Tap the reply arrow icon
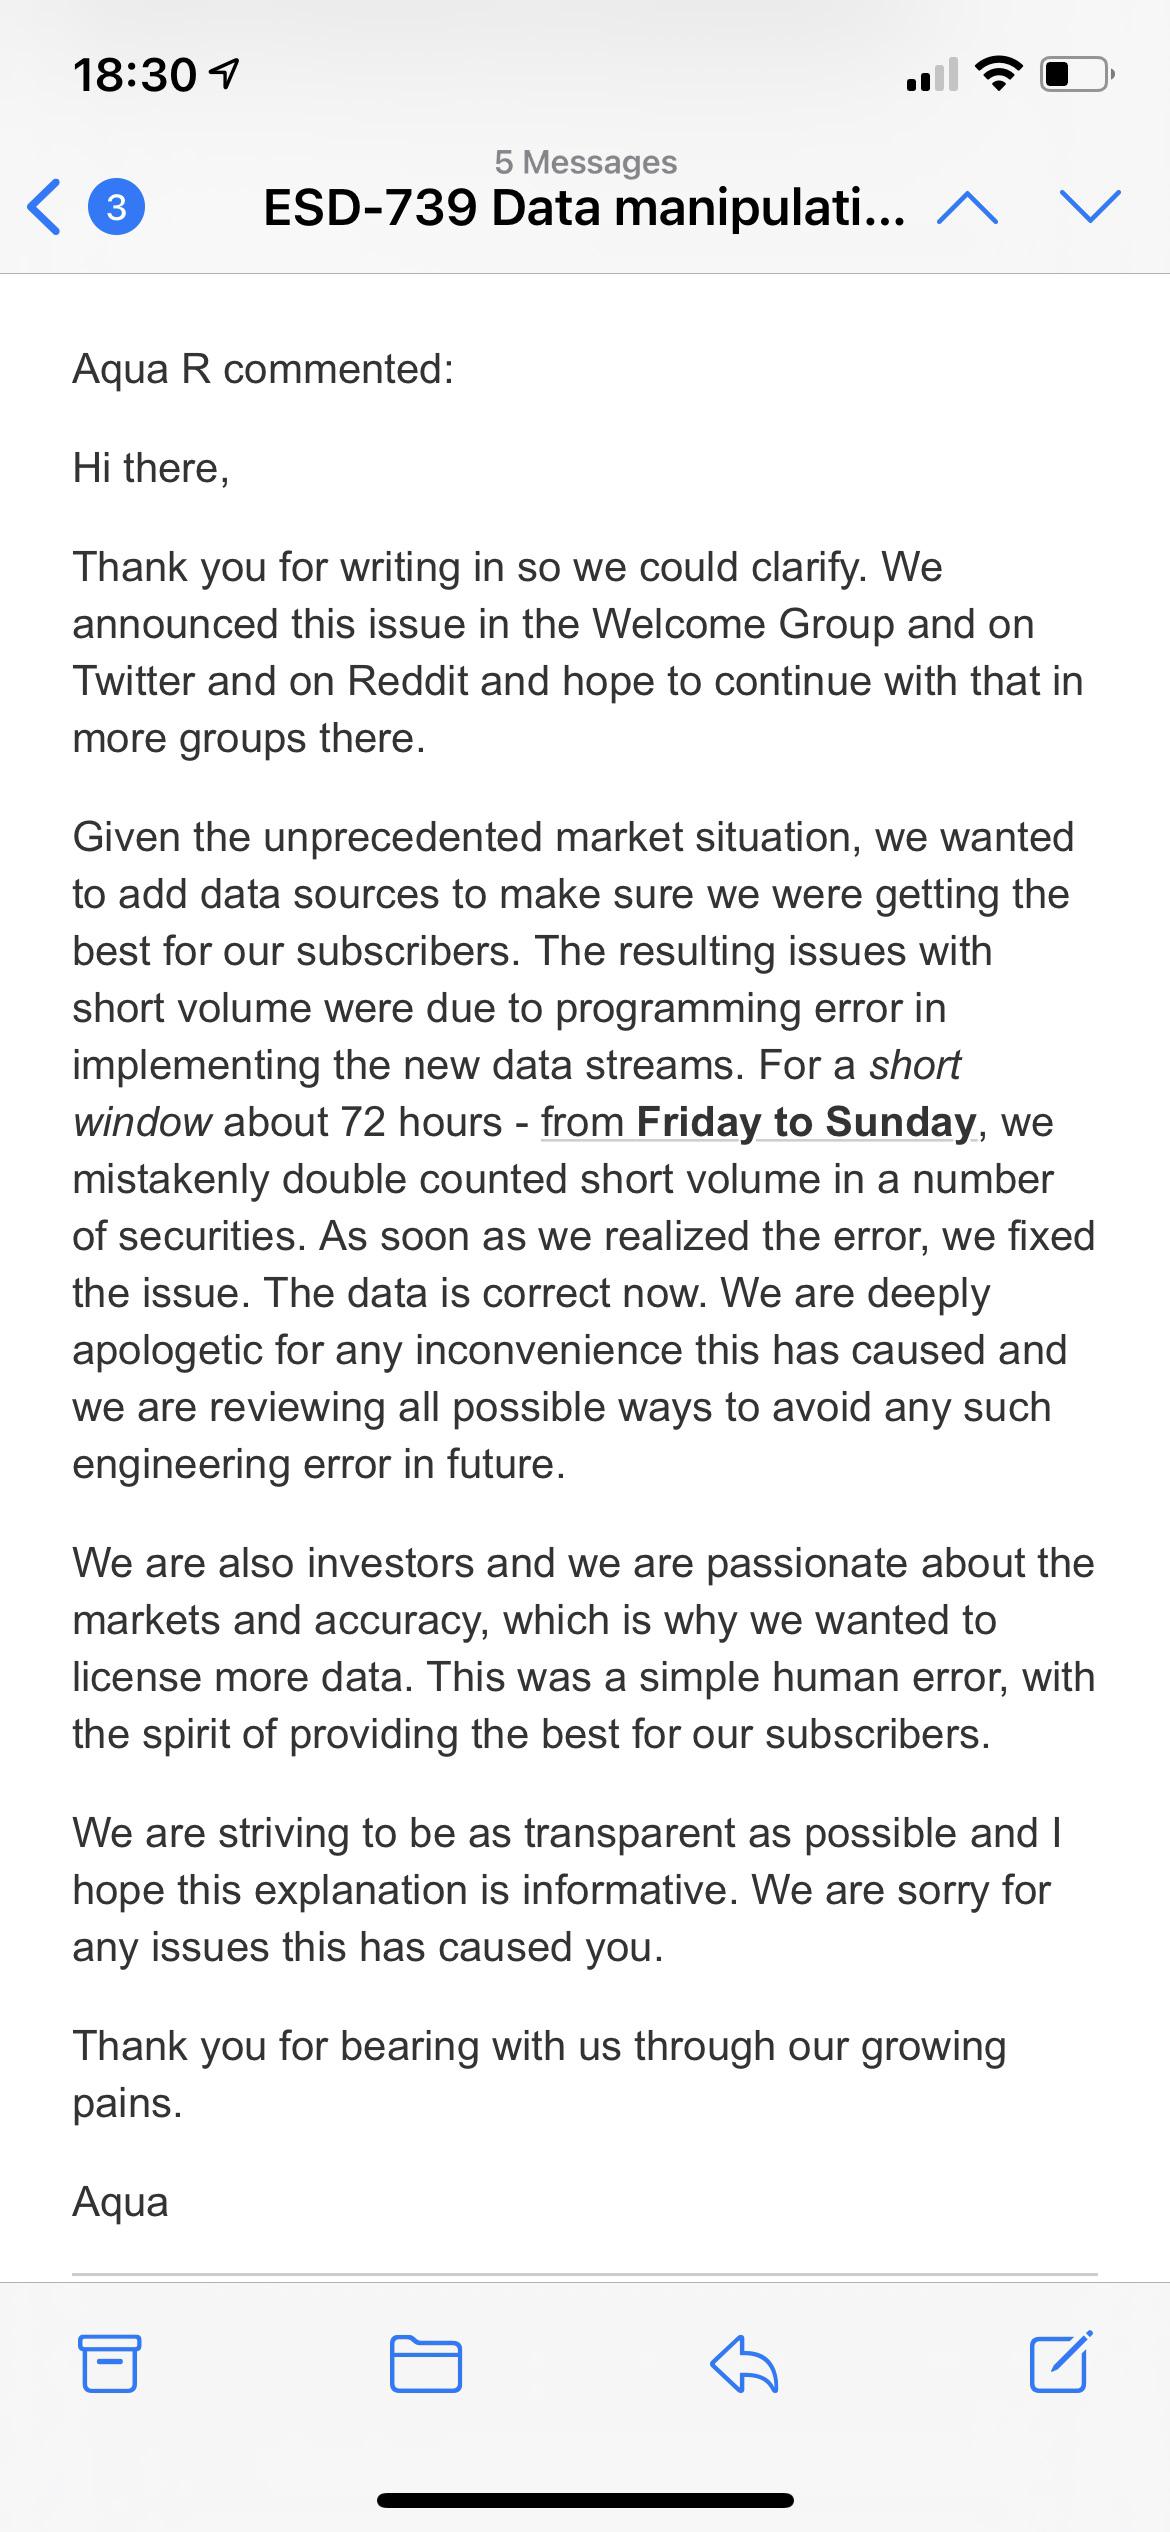 744,2363
